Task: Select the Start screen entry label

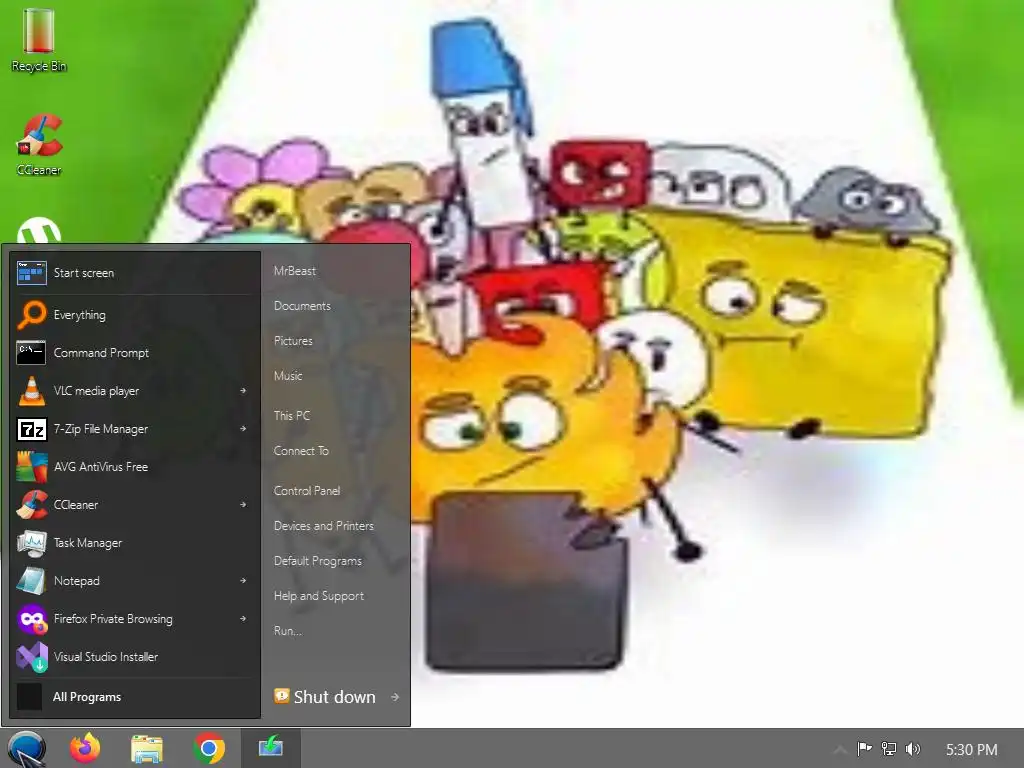Action: [x=84, y=273]
